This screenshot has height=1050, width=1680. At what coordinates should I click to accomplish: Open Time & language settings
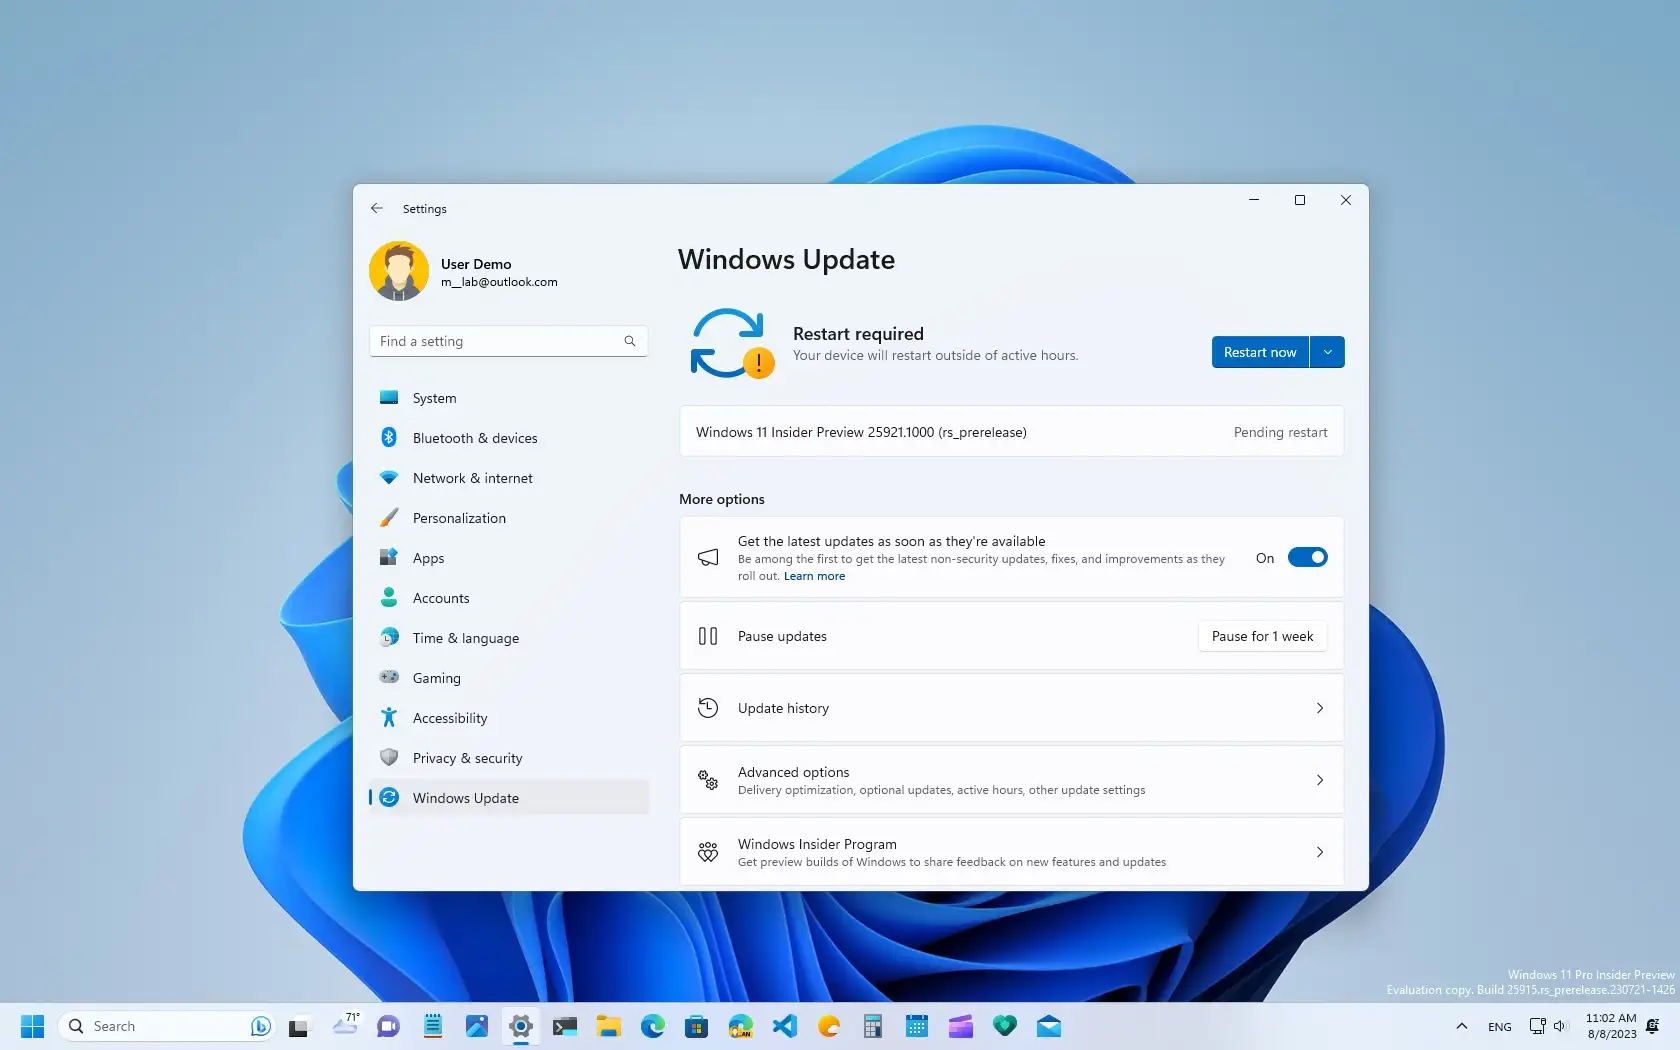[465, 637]
